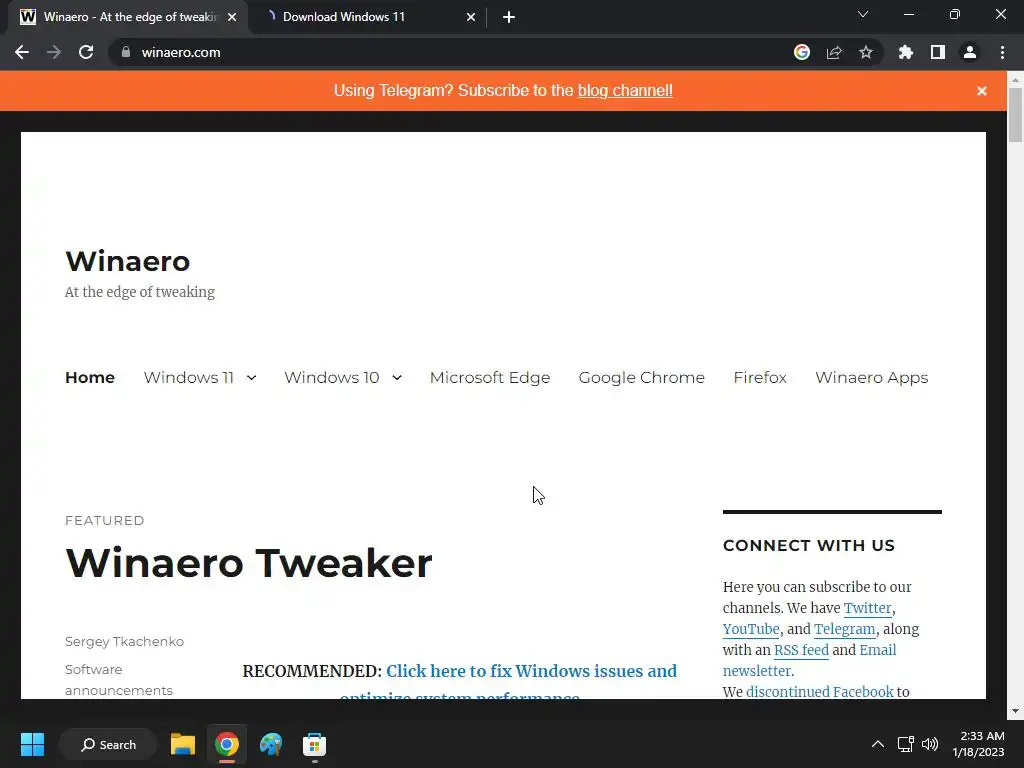Screen dimensions: 1024x768
Task: Open the Telegram link in sidebar
Action: click(844, 629)
